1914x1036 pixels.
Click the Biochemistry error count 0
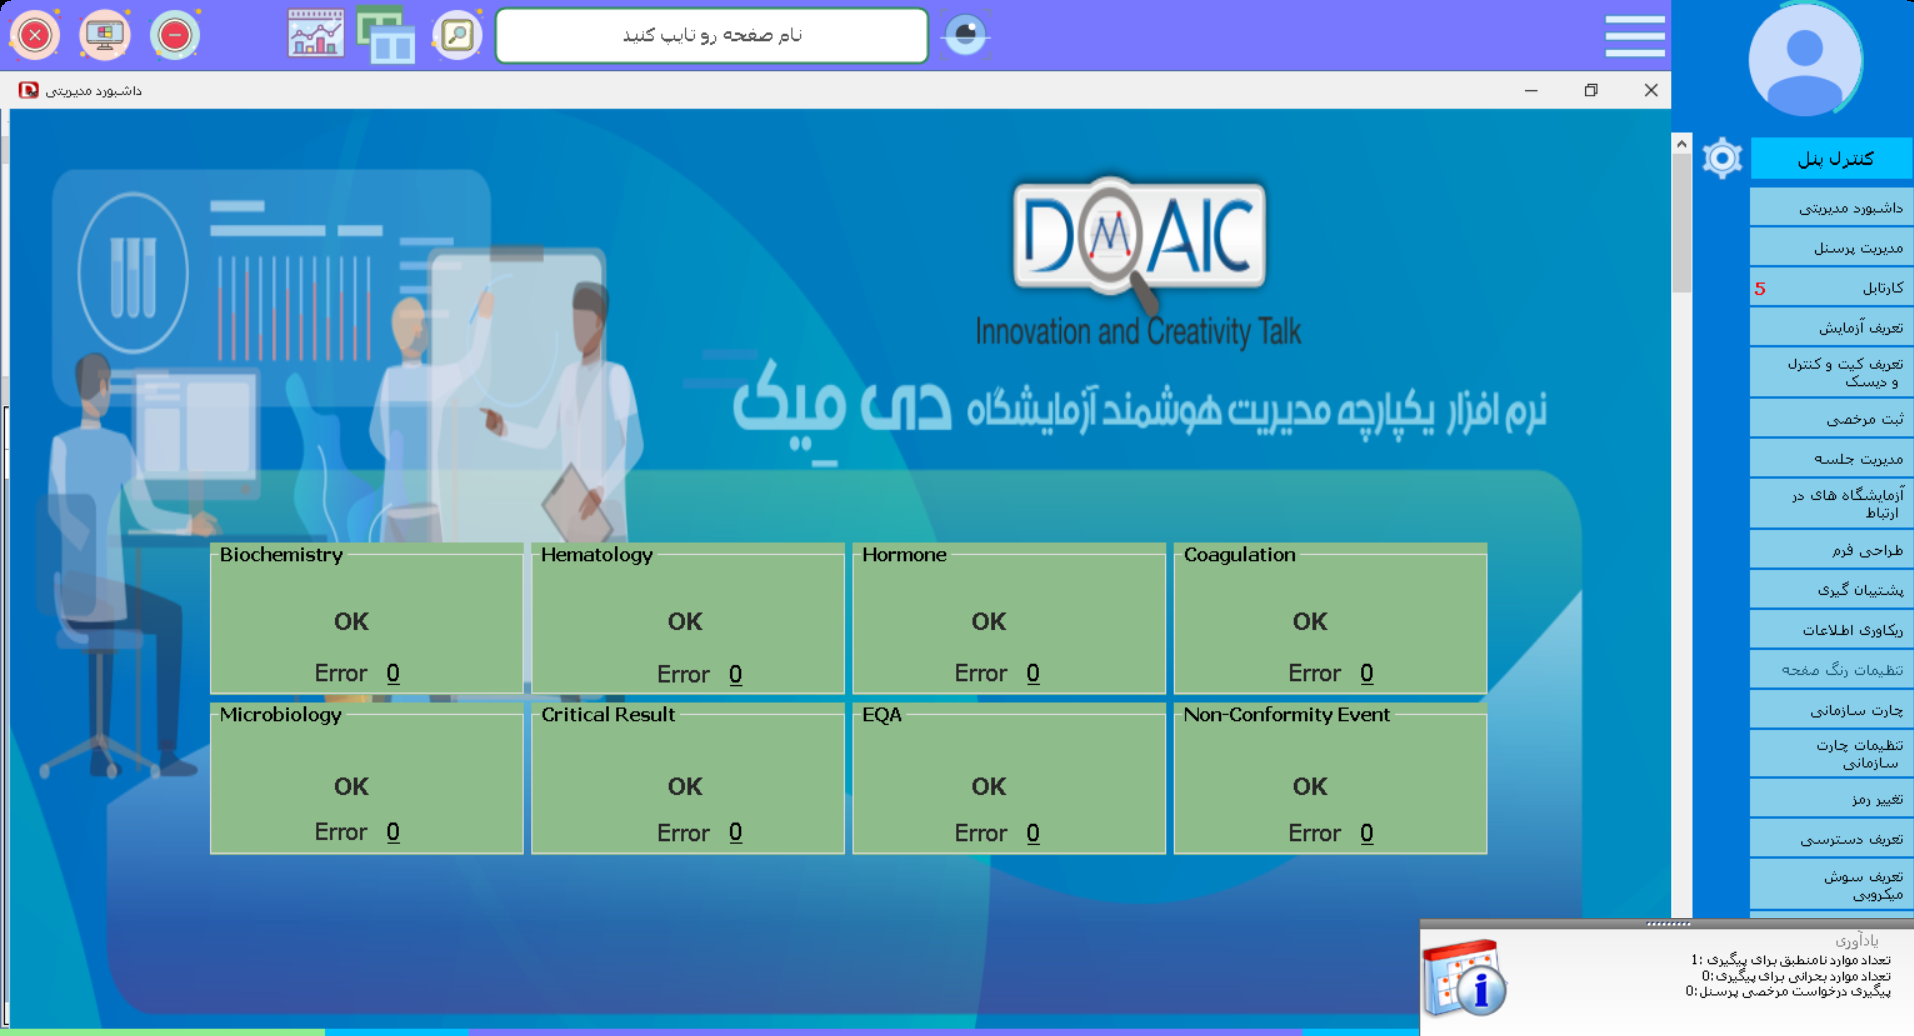393,673
